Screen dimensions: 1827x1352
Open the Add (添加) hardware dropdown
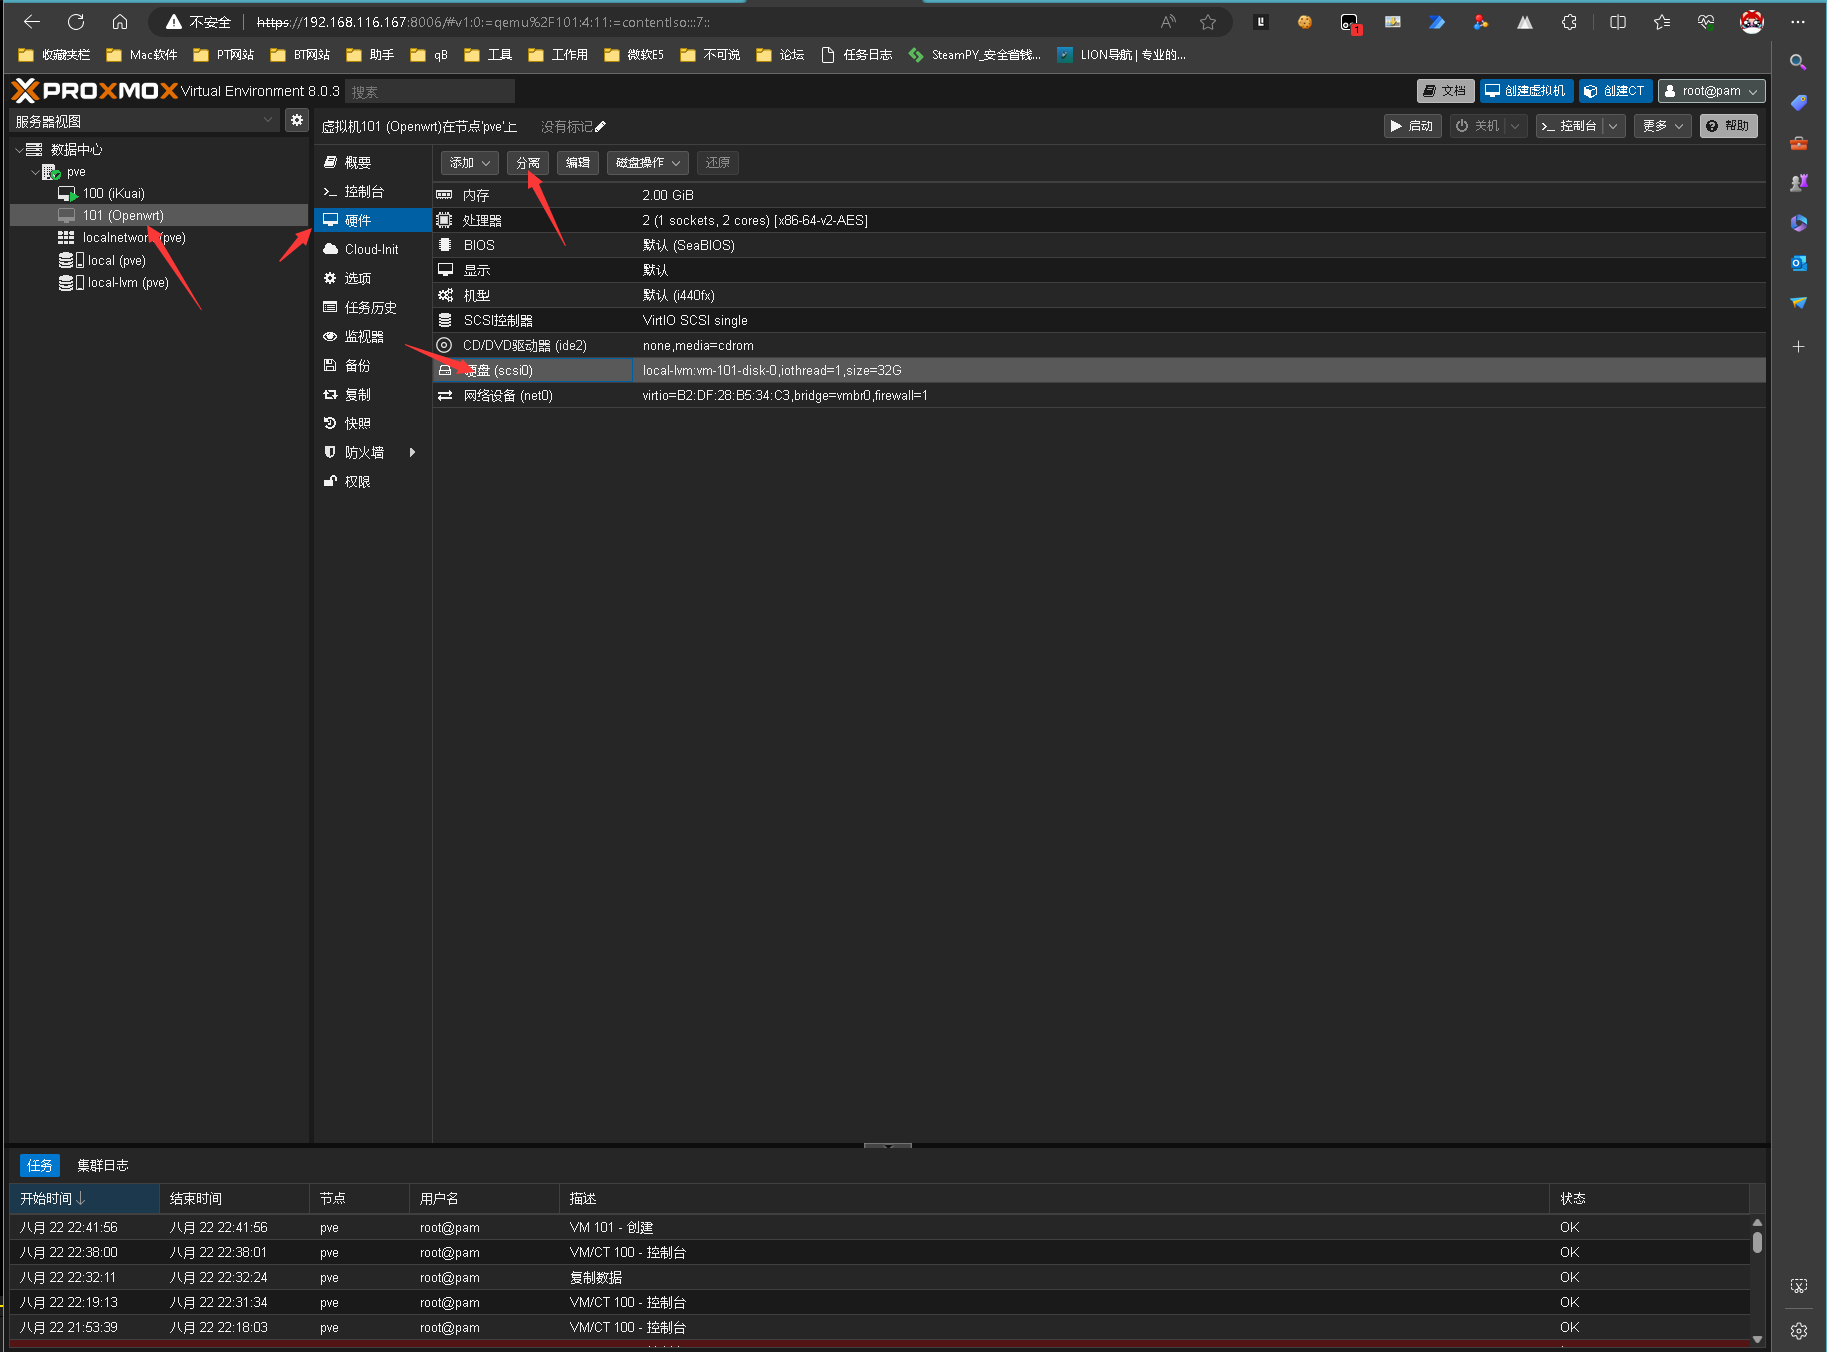coord(469,163)
